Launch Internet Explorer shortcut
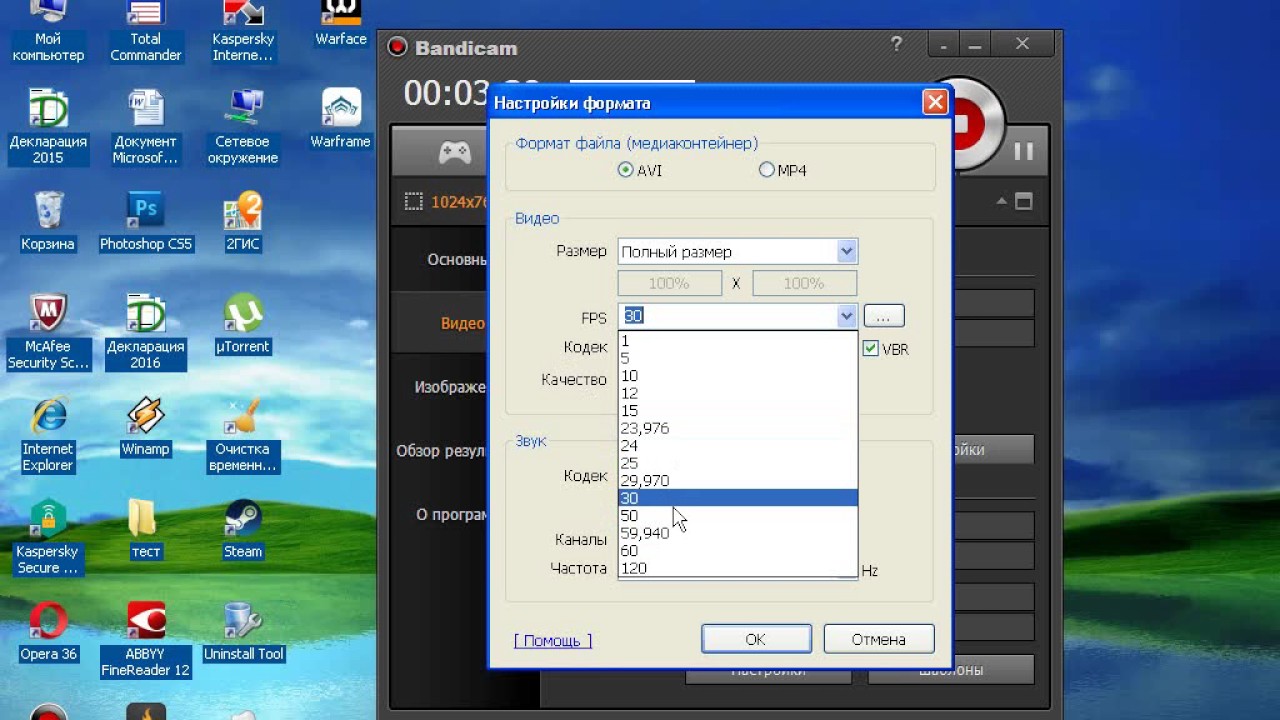Viewport: 1280px width, 720px height. [48, 435]
